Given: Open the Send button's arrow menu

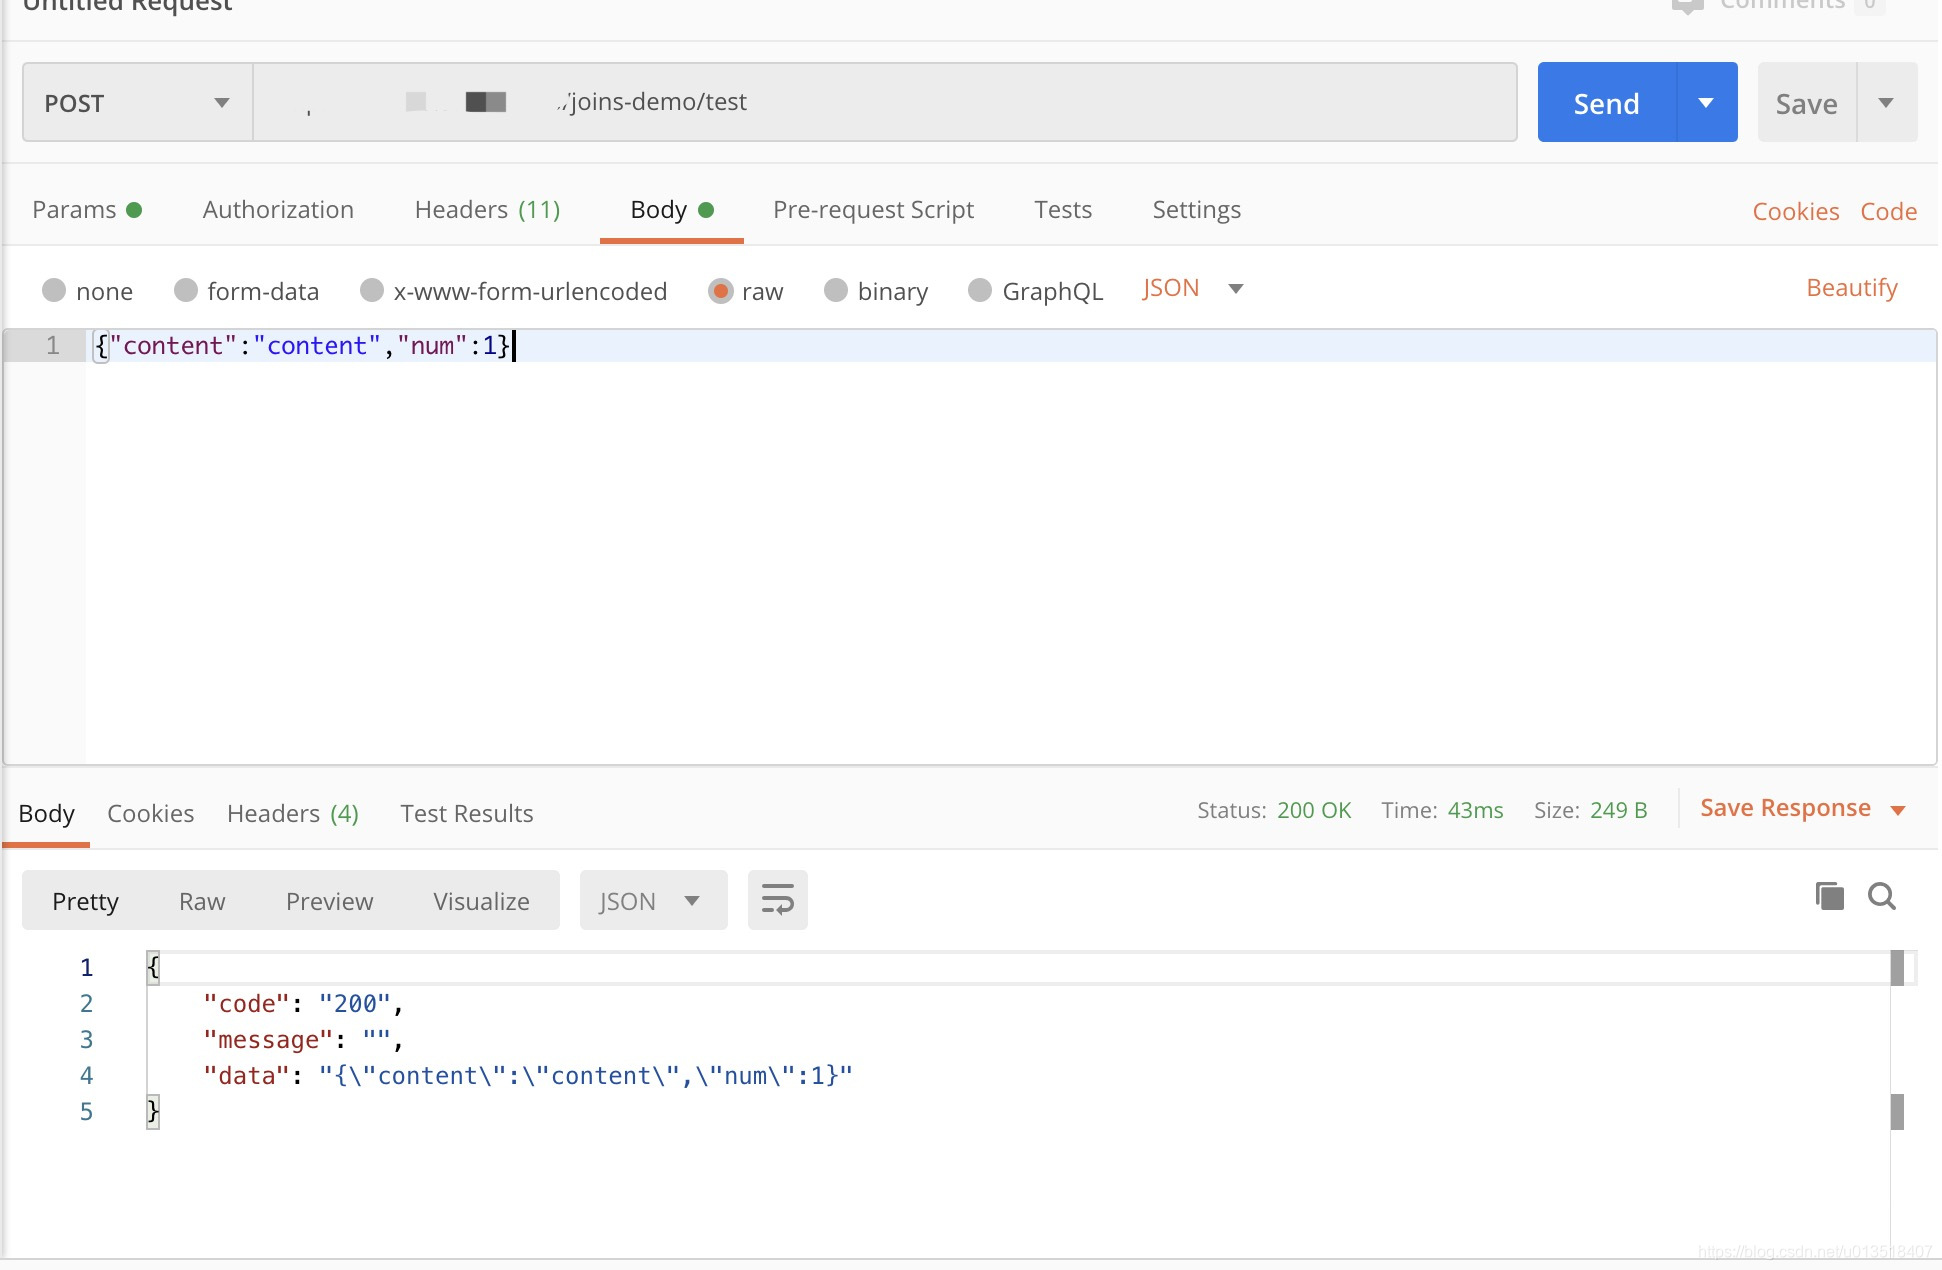Looking at the screenshot, I should point(1706,102).
